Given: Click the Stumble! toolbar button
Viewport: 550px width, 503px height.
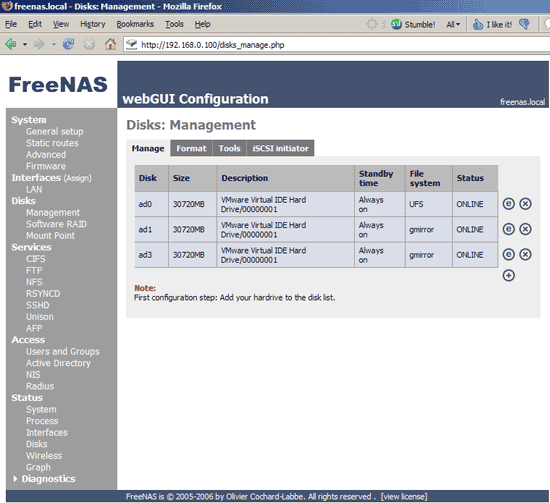Looking at the screenshot, I should click(413, 24).
